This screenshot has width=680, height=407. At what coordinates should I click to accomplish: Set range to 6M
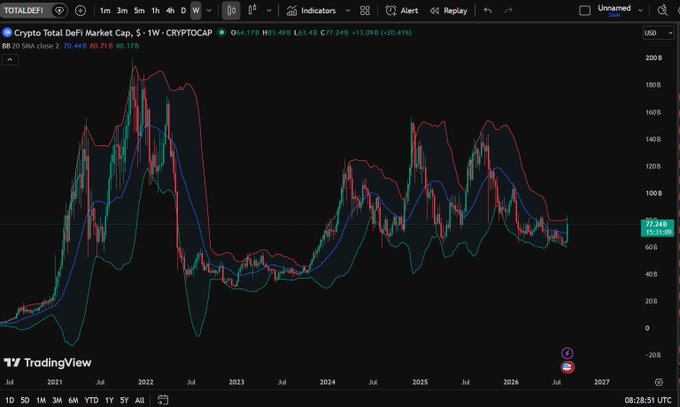(73, 400)
